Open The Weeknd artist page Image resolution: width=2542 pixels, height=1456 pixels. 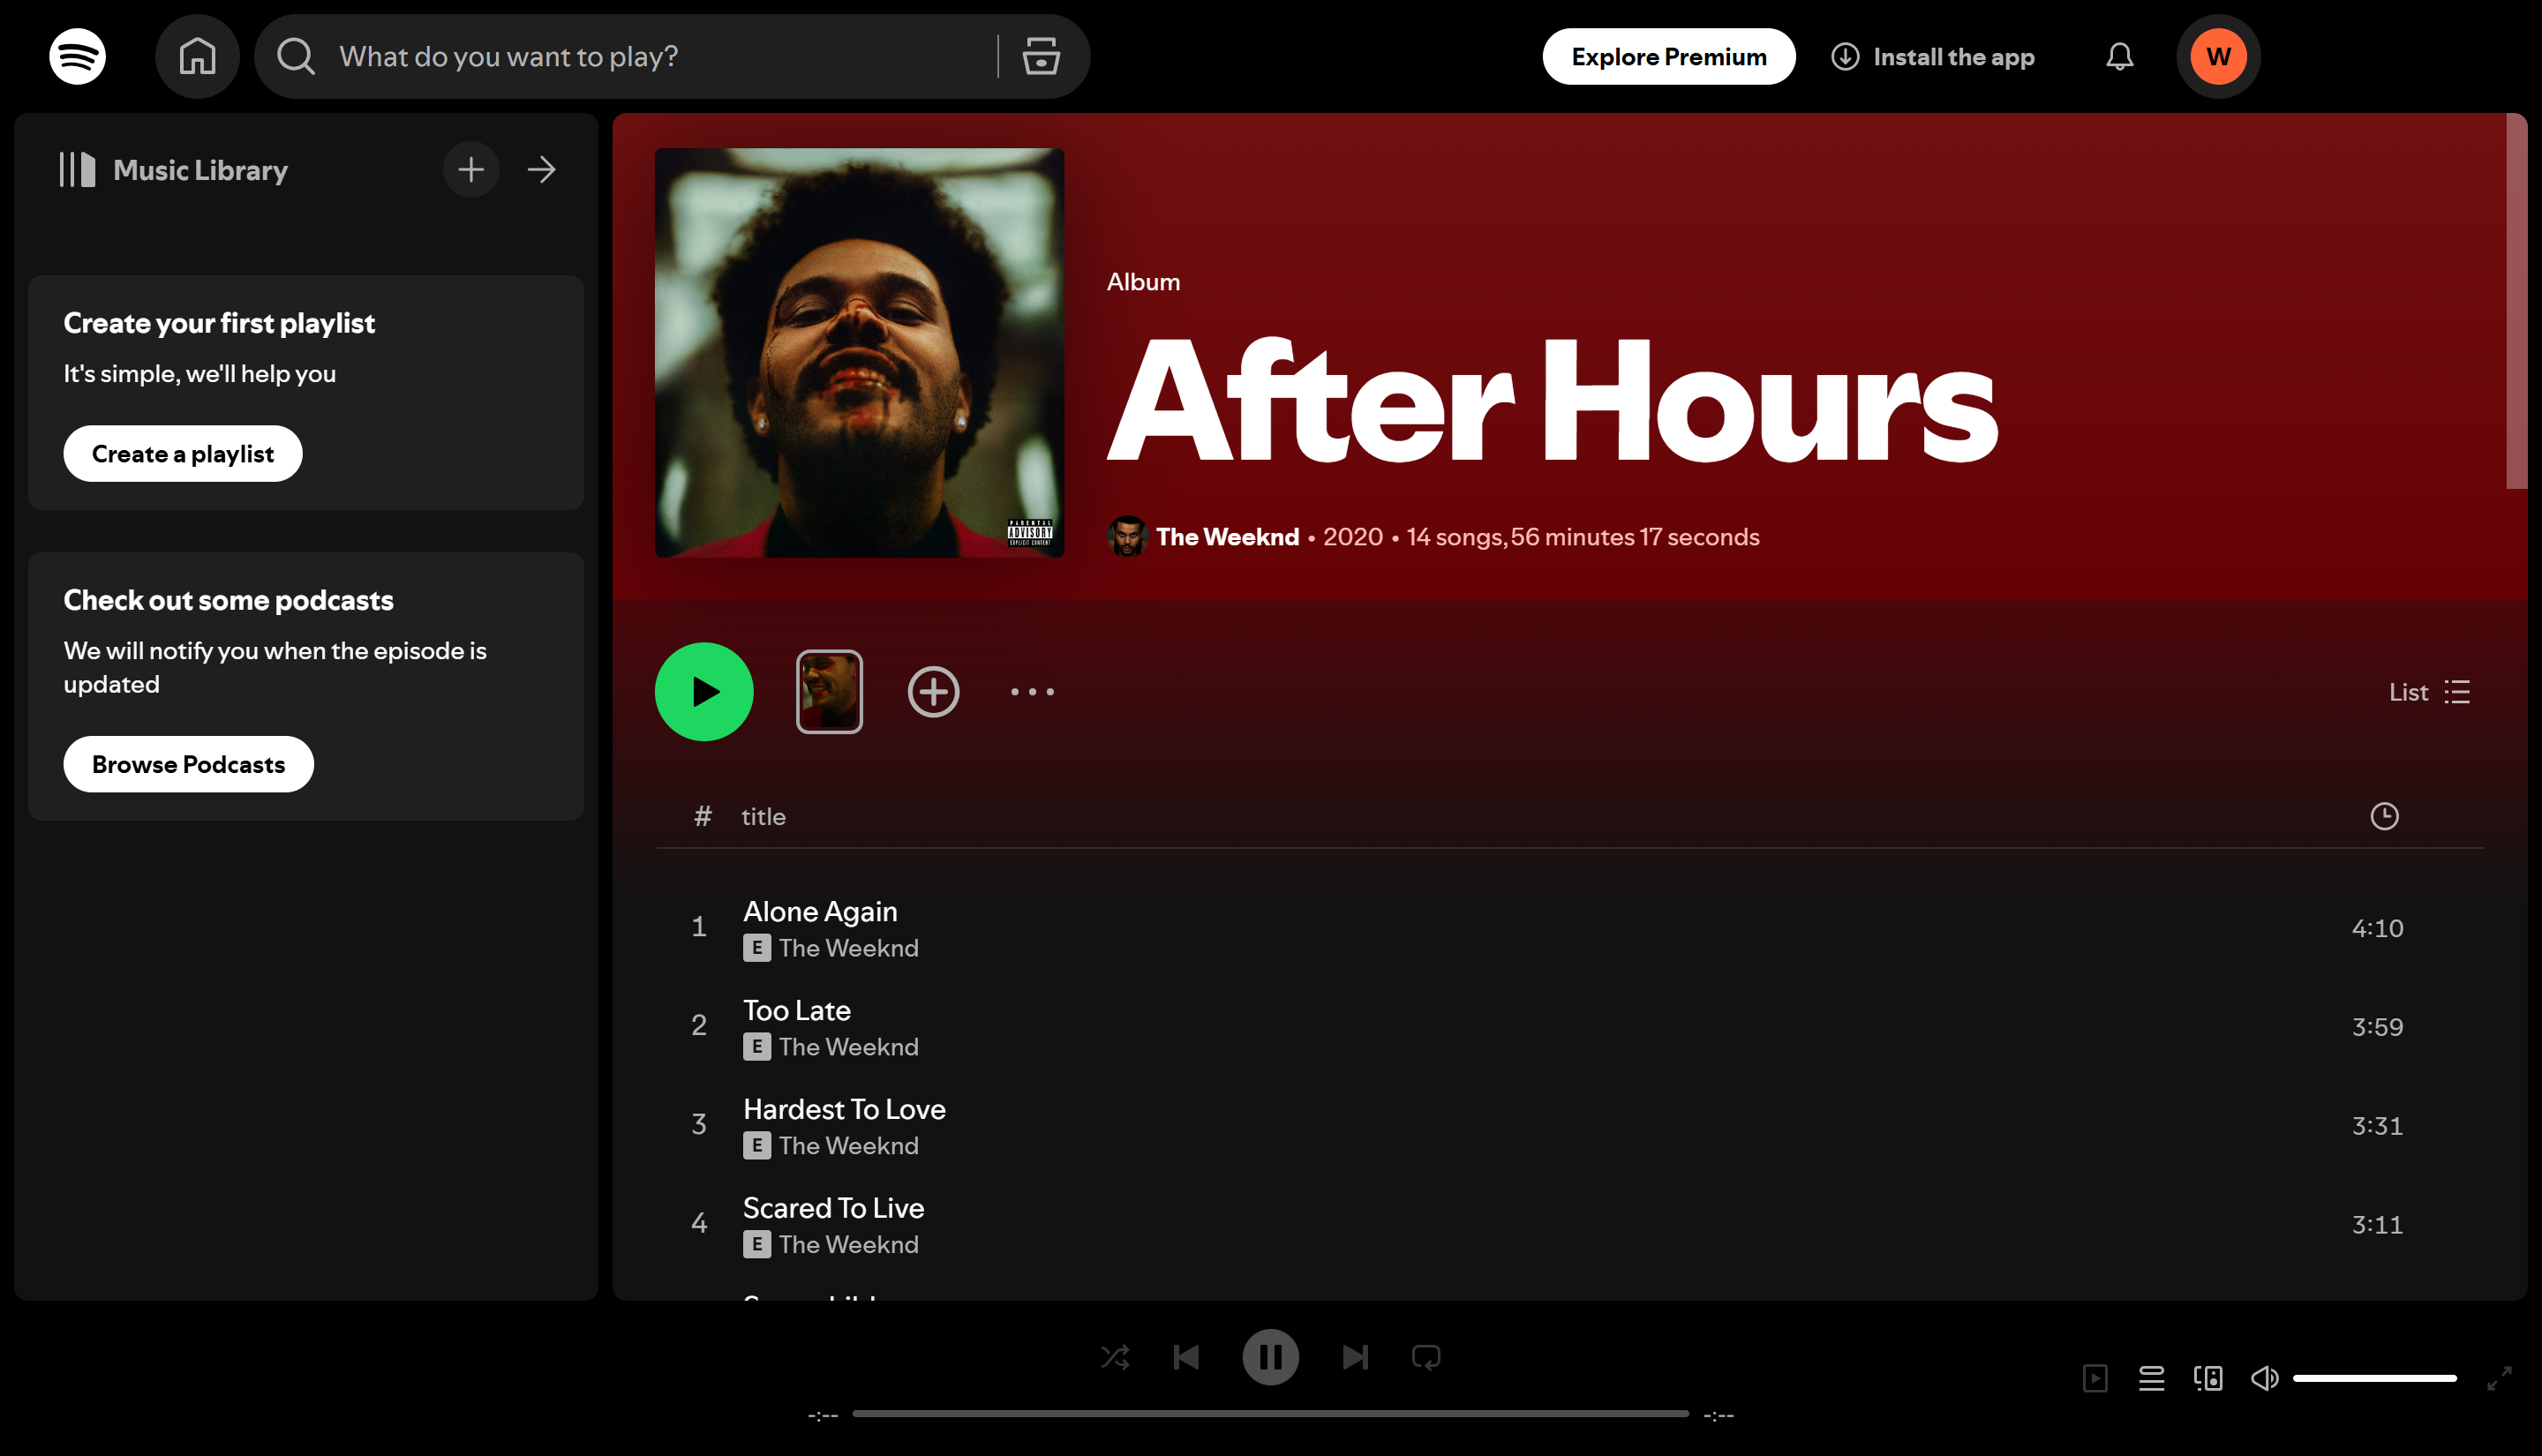1226,536
